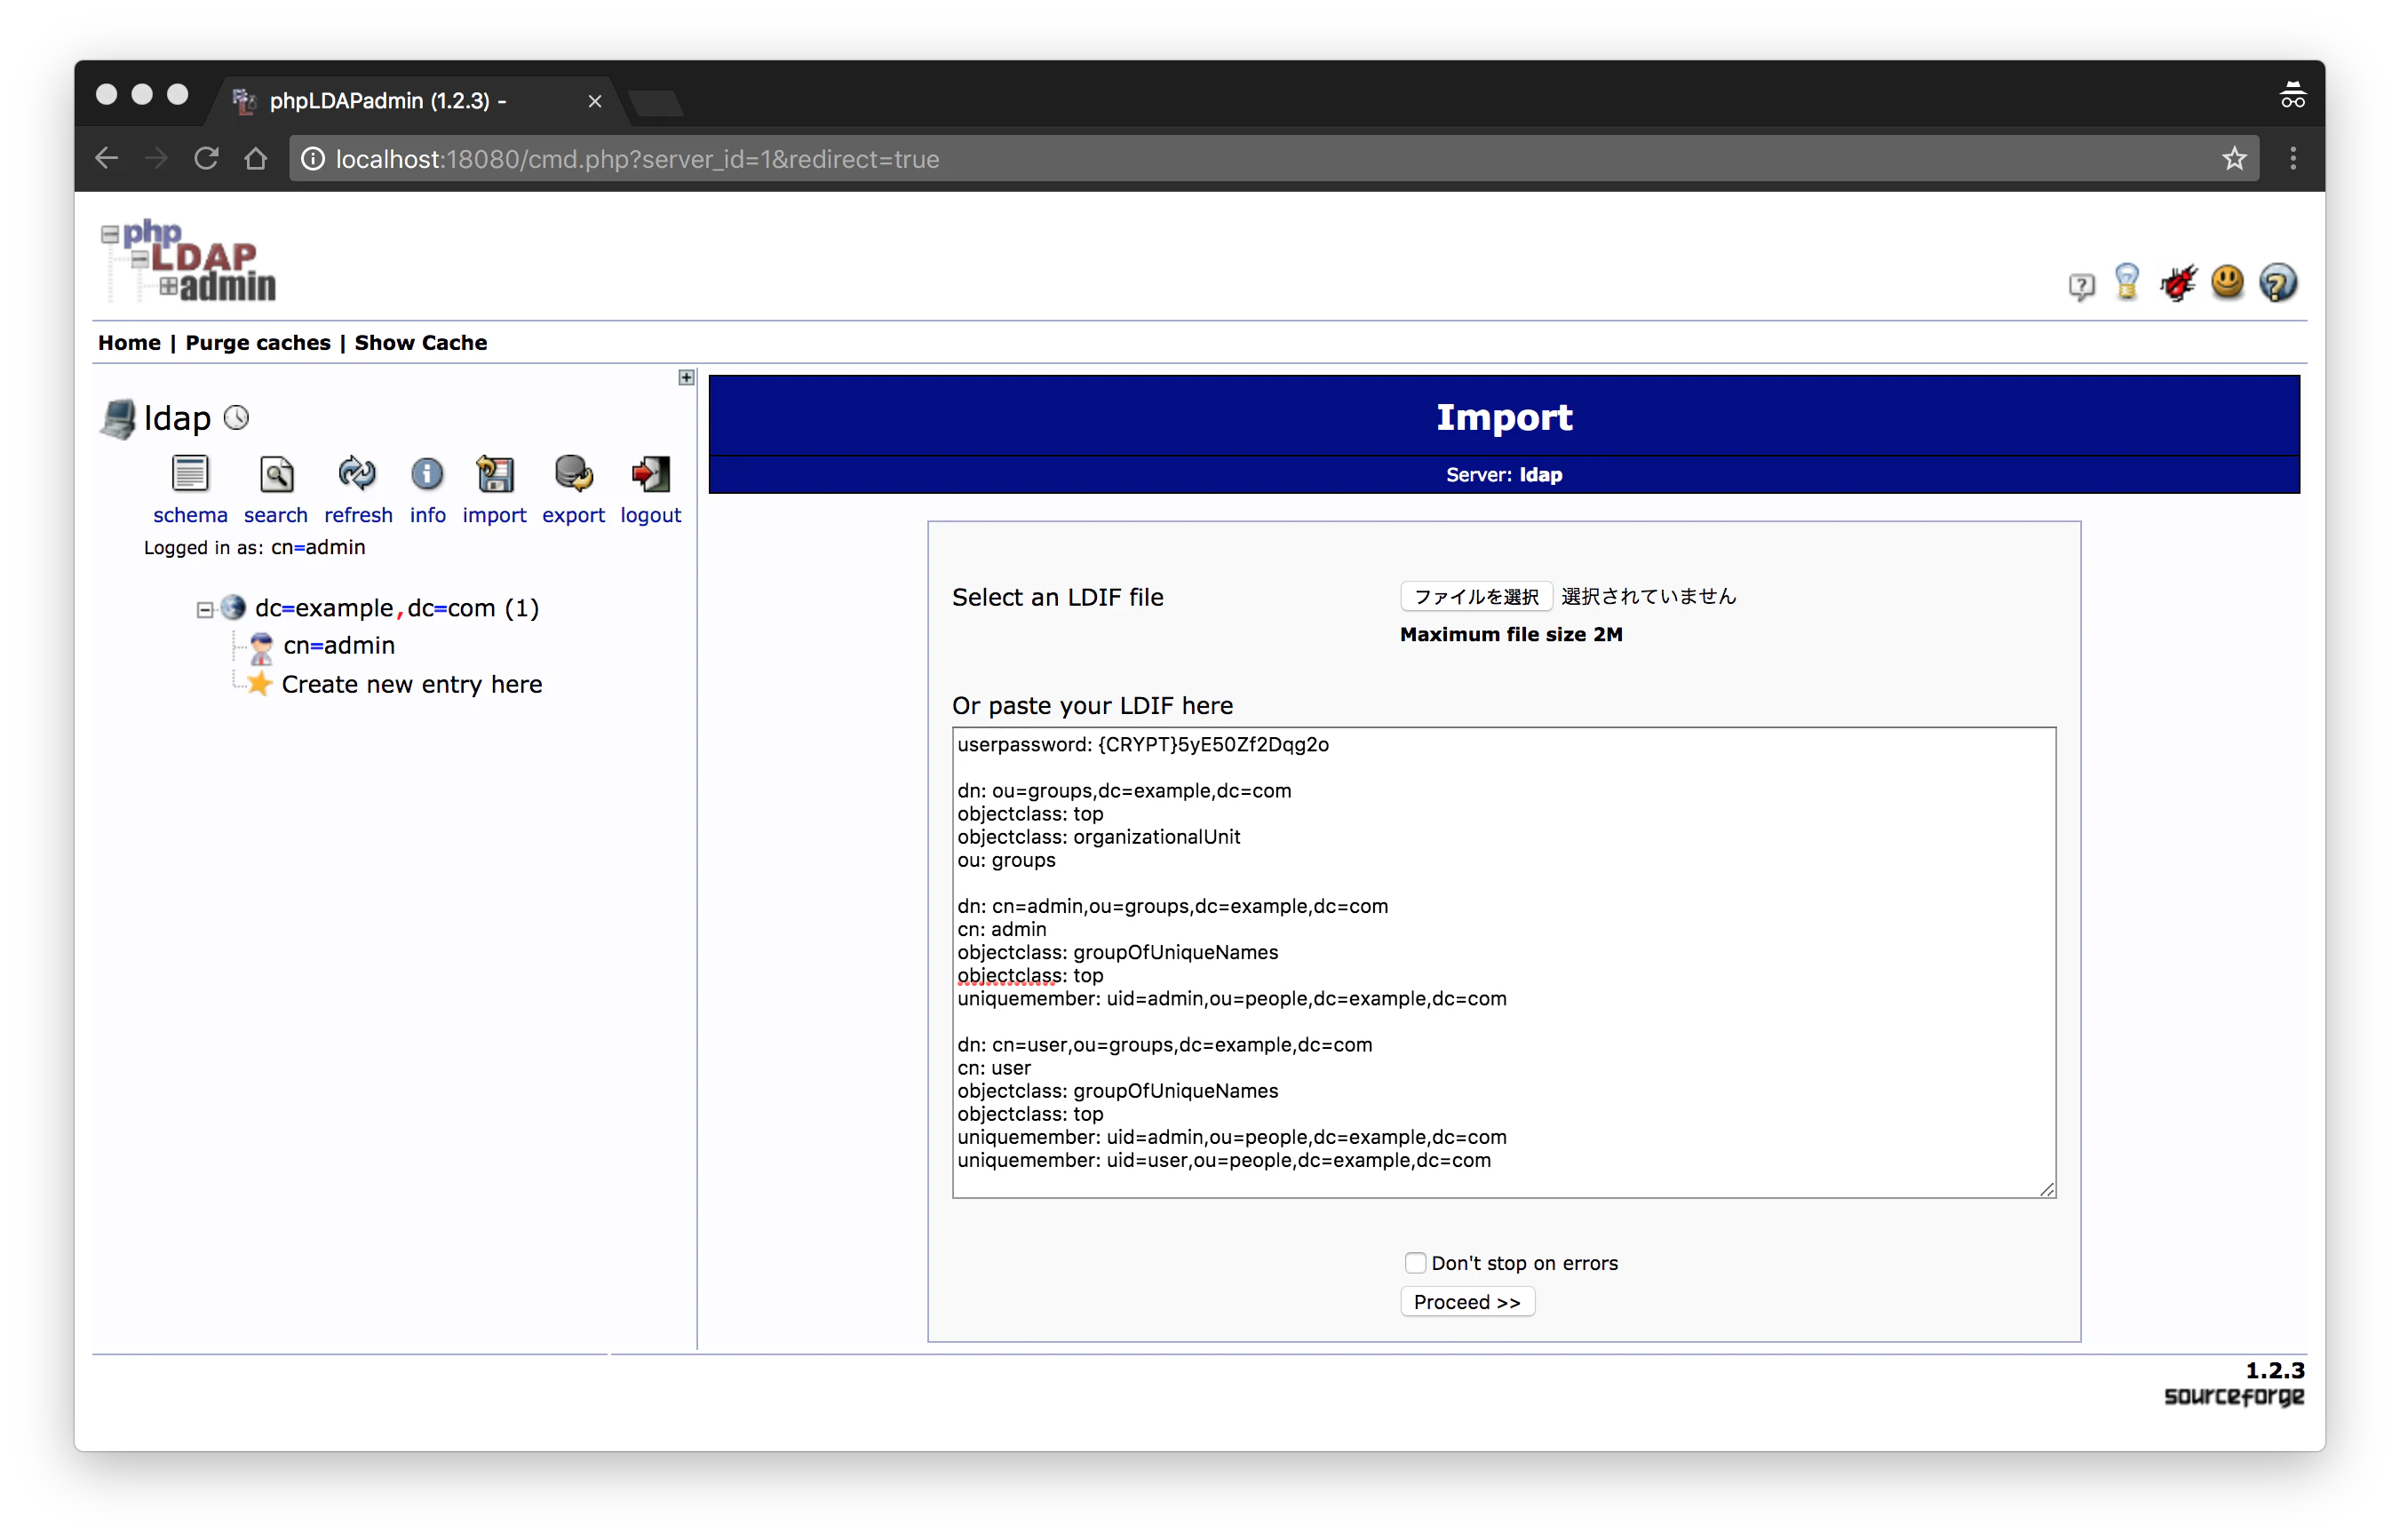Click the import icon
The image size is (2400, 1540).
494,474
